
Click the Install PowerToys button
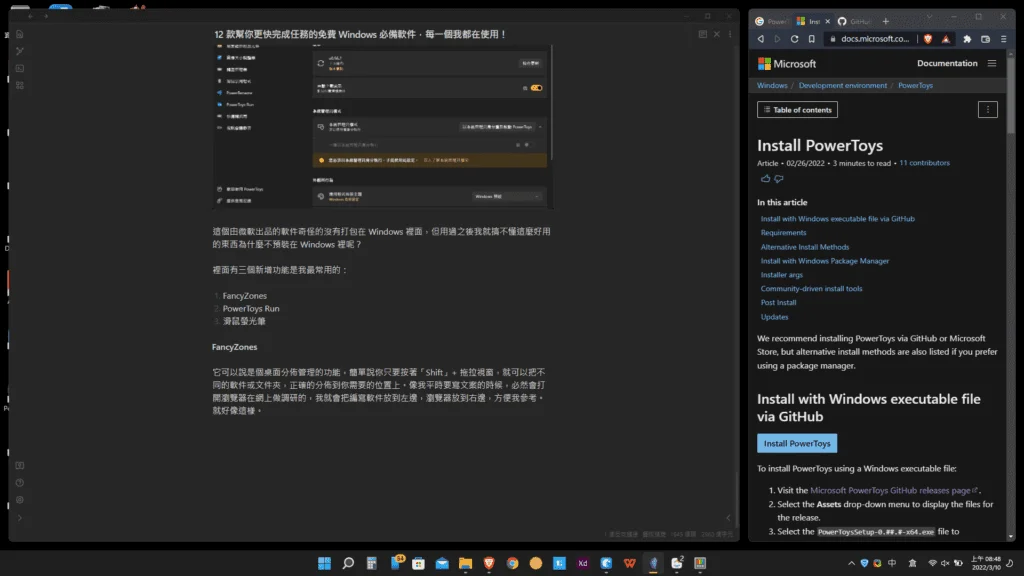point(797,443)
